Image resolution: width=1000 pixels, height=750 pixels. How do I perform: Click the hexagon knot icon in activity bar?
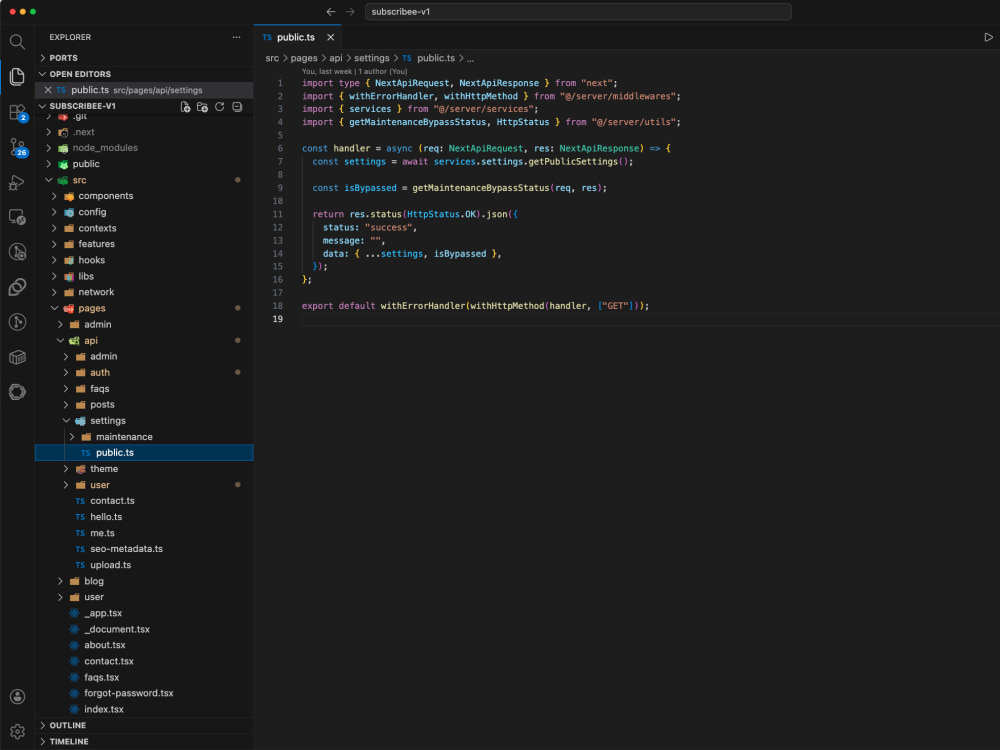(17, 392)
